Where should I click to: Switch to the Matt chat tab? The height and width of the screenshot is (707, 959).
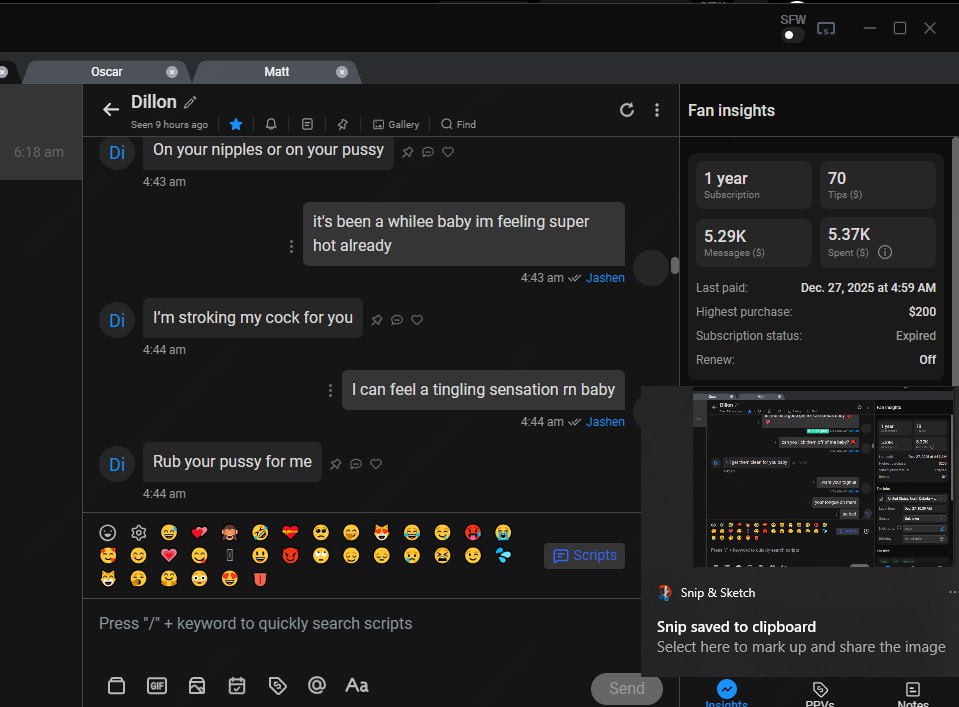276,72
